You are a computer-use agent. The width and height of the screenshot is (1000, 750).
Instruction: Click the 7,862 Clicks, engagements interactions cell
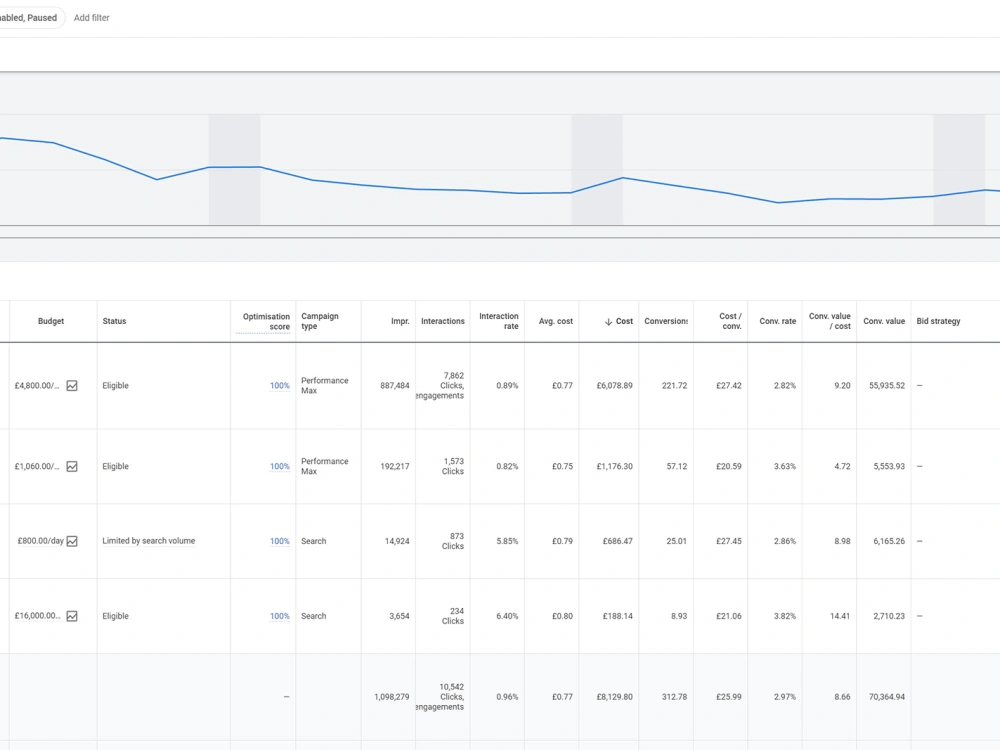pos(441,386)
